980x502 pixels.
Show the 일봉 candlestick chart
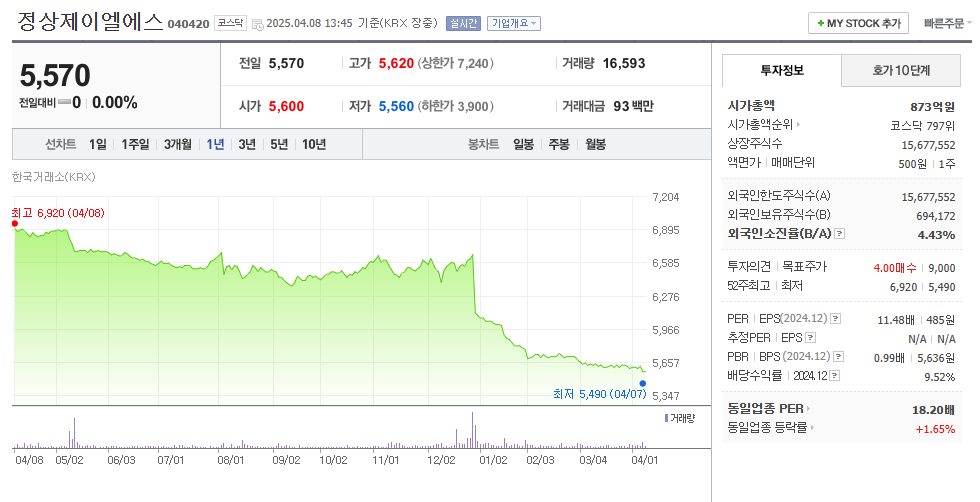pyautogui.click(x=524, y=144)
